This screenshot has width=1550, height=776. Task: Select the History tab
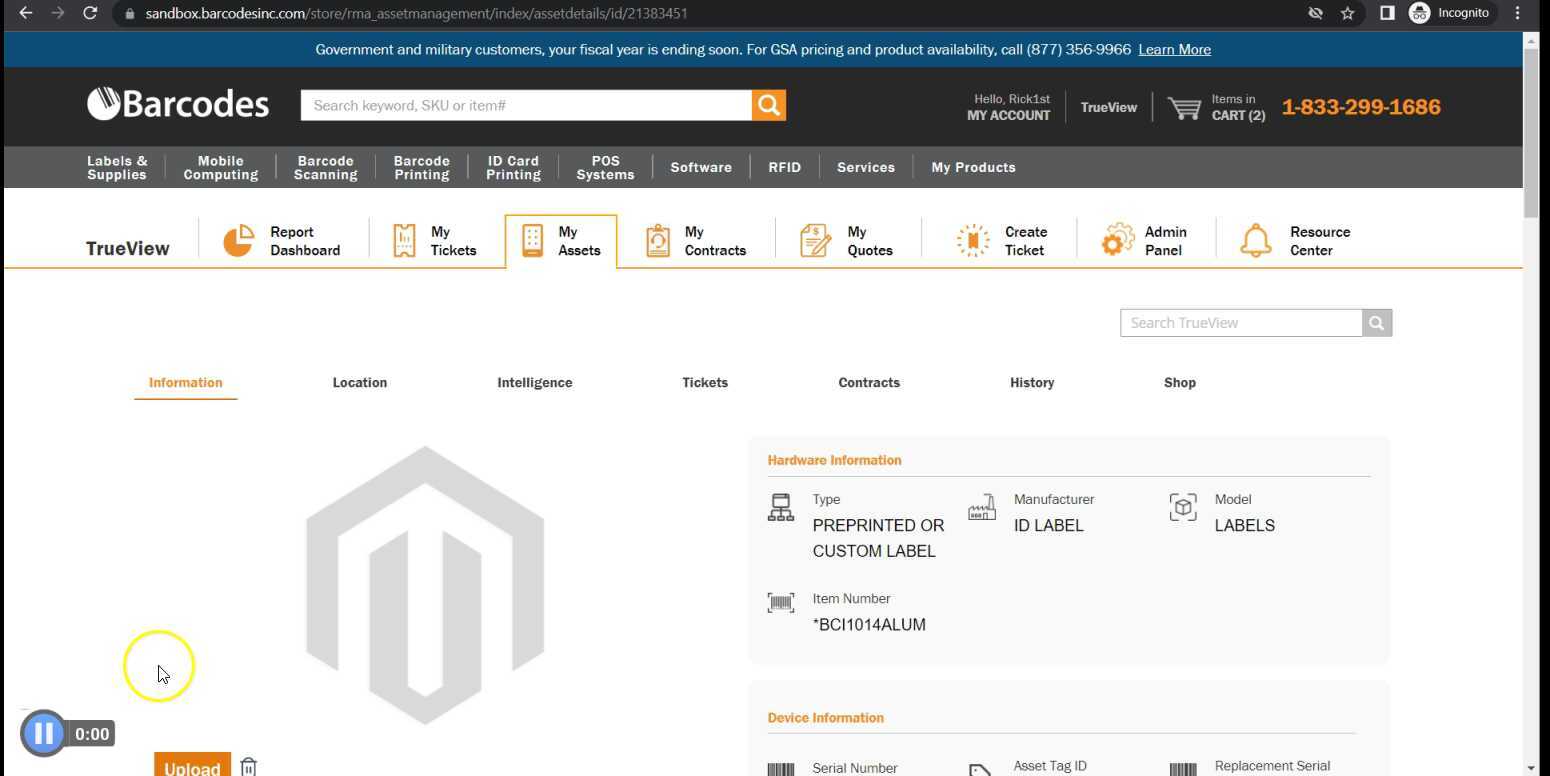tap(1031, 383)
